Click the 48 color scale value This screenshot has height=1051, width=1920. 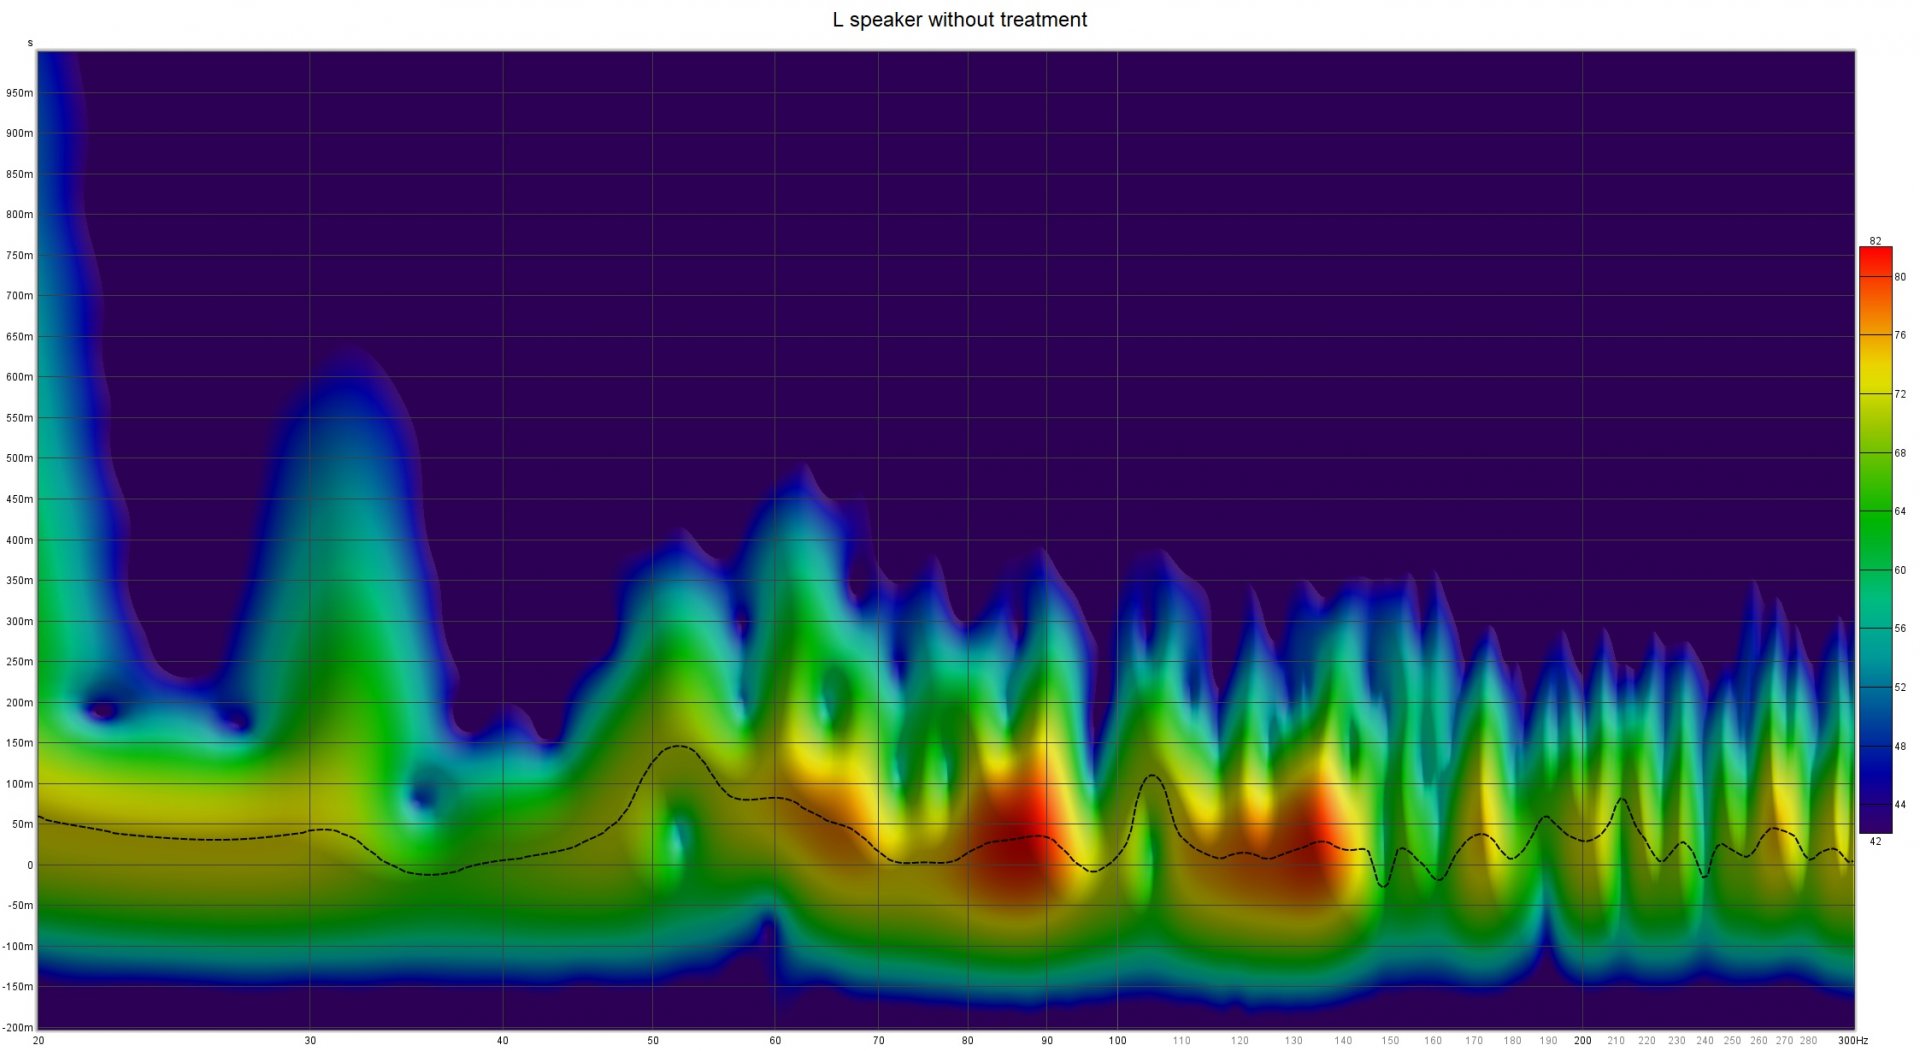(x=1900, y=747)
